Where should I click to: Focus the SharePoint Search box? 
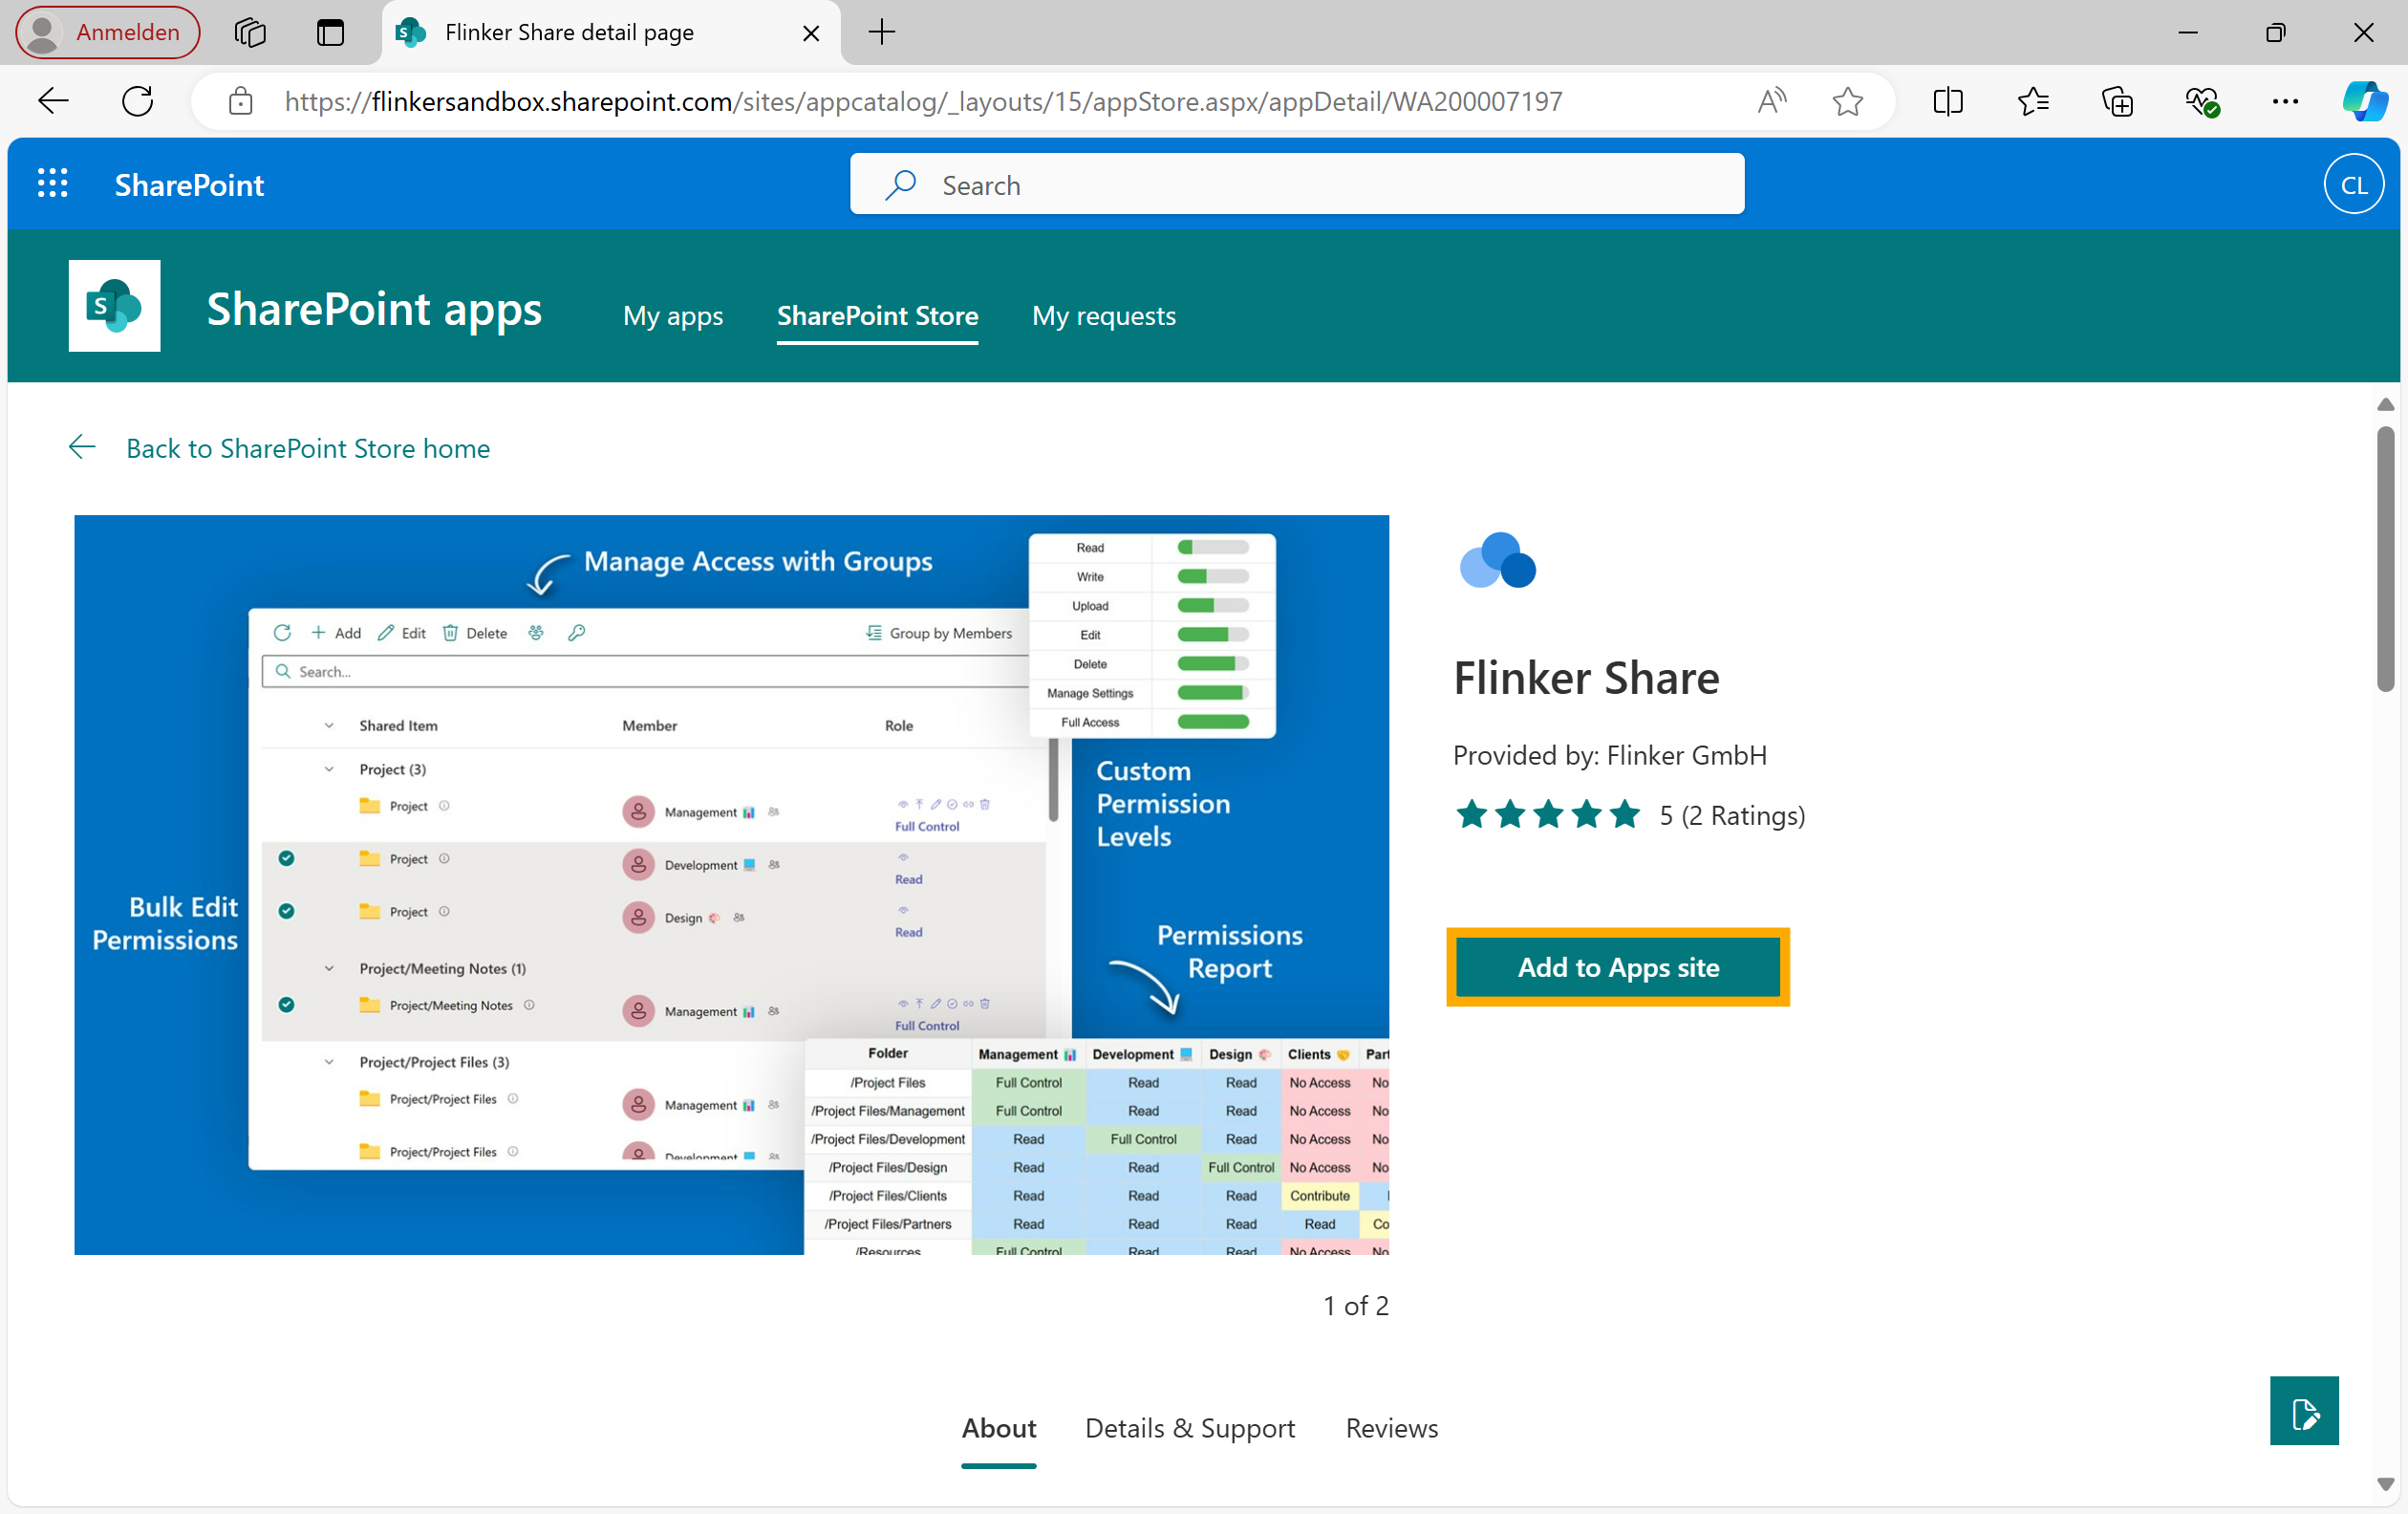coord(1296,184)
